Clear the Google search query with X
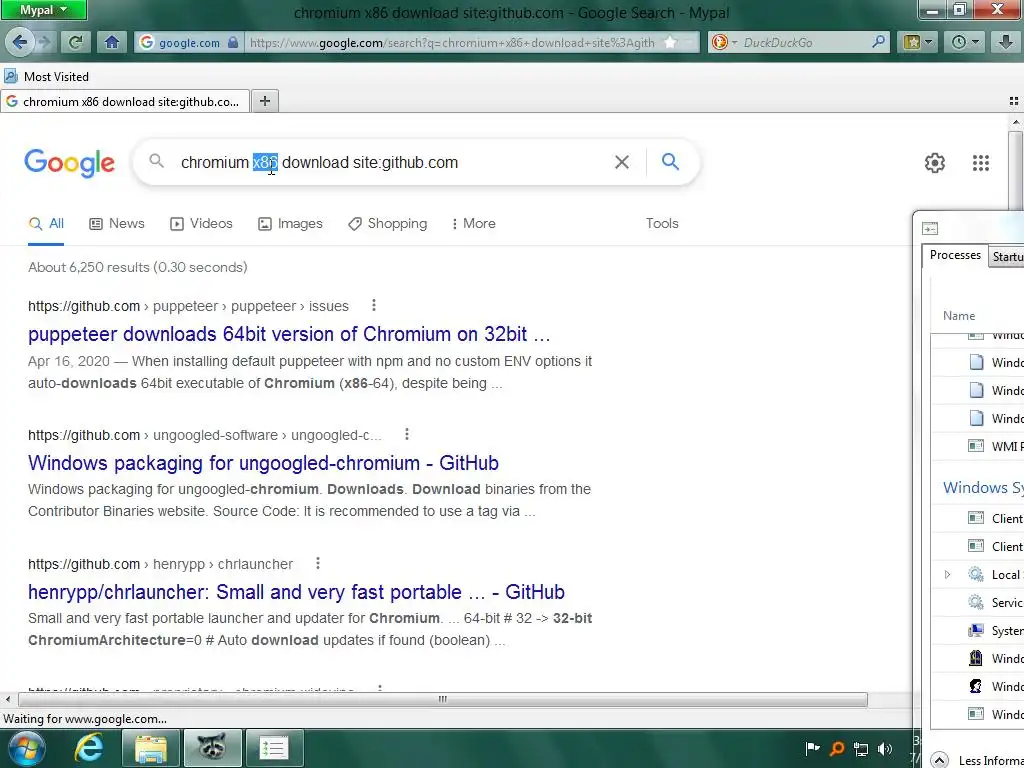This screenshot has height=768, width=1024. tap(622, 162)
